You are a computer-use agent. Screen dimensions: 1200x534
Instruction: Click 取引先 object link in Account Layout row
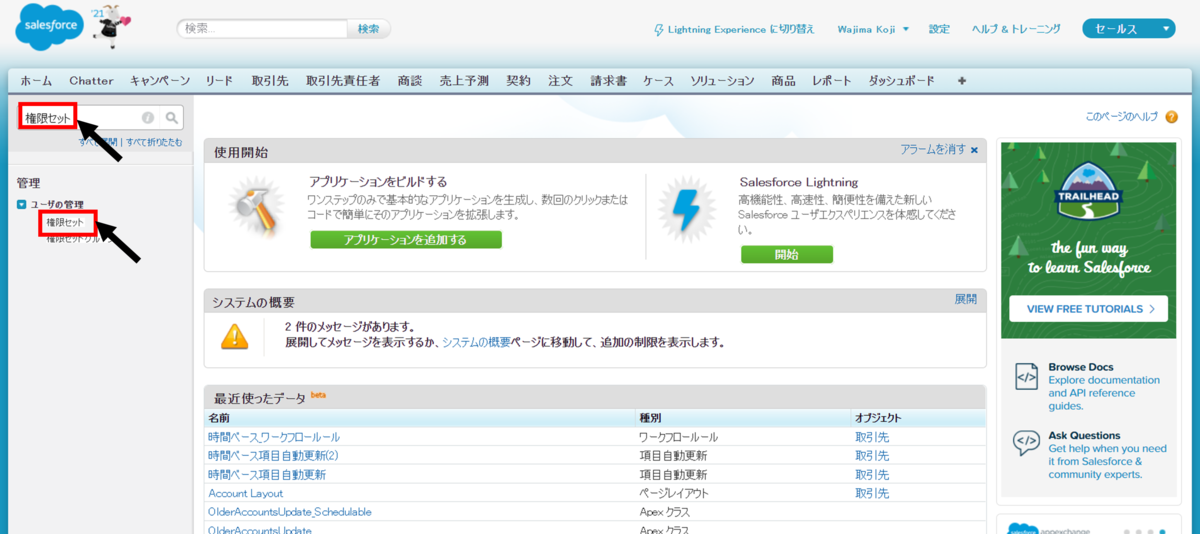(872, 493)
